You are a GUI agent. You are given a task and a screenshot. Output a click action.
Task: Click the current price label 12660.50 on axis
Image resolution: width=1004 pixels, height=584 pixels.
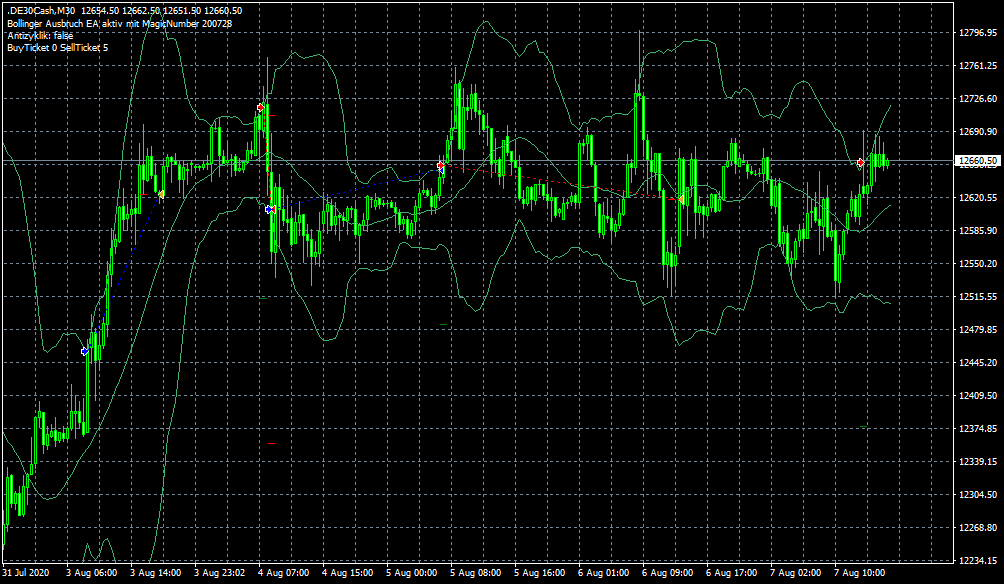pos(976,161)
